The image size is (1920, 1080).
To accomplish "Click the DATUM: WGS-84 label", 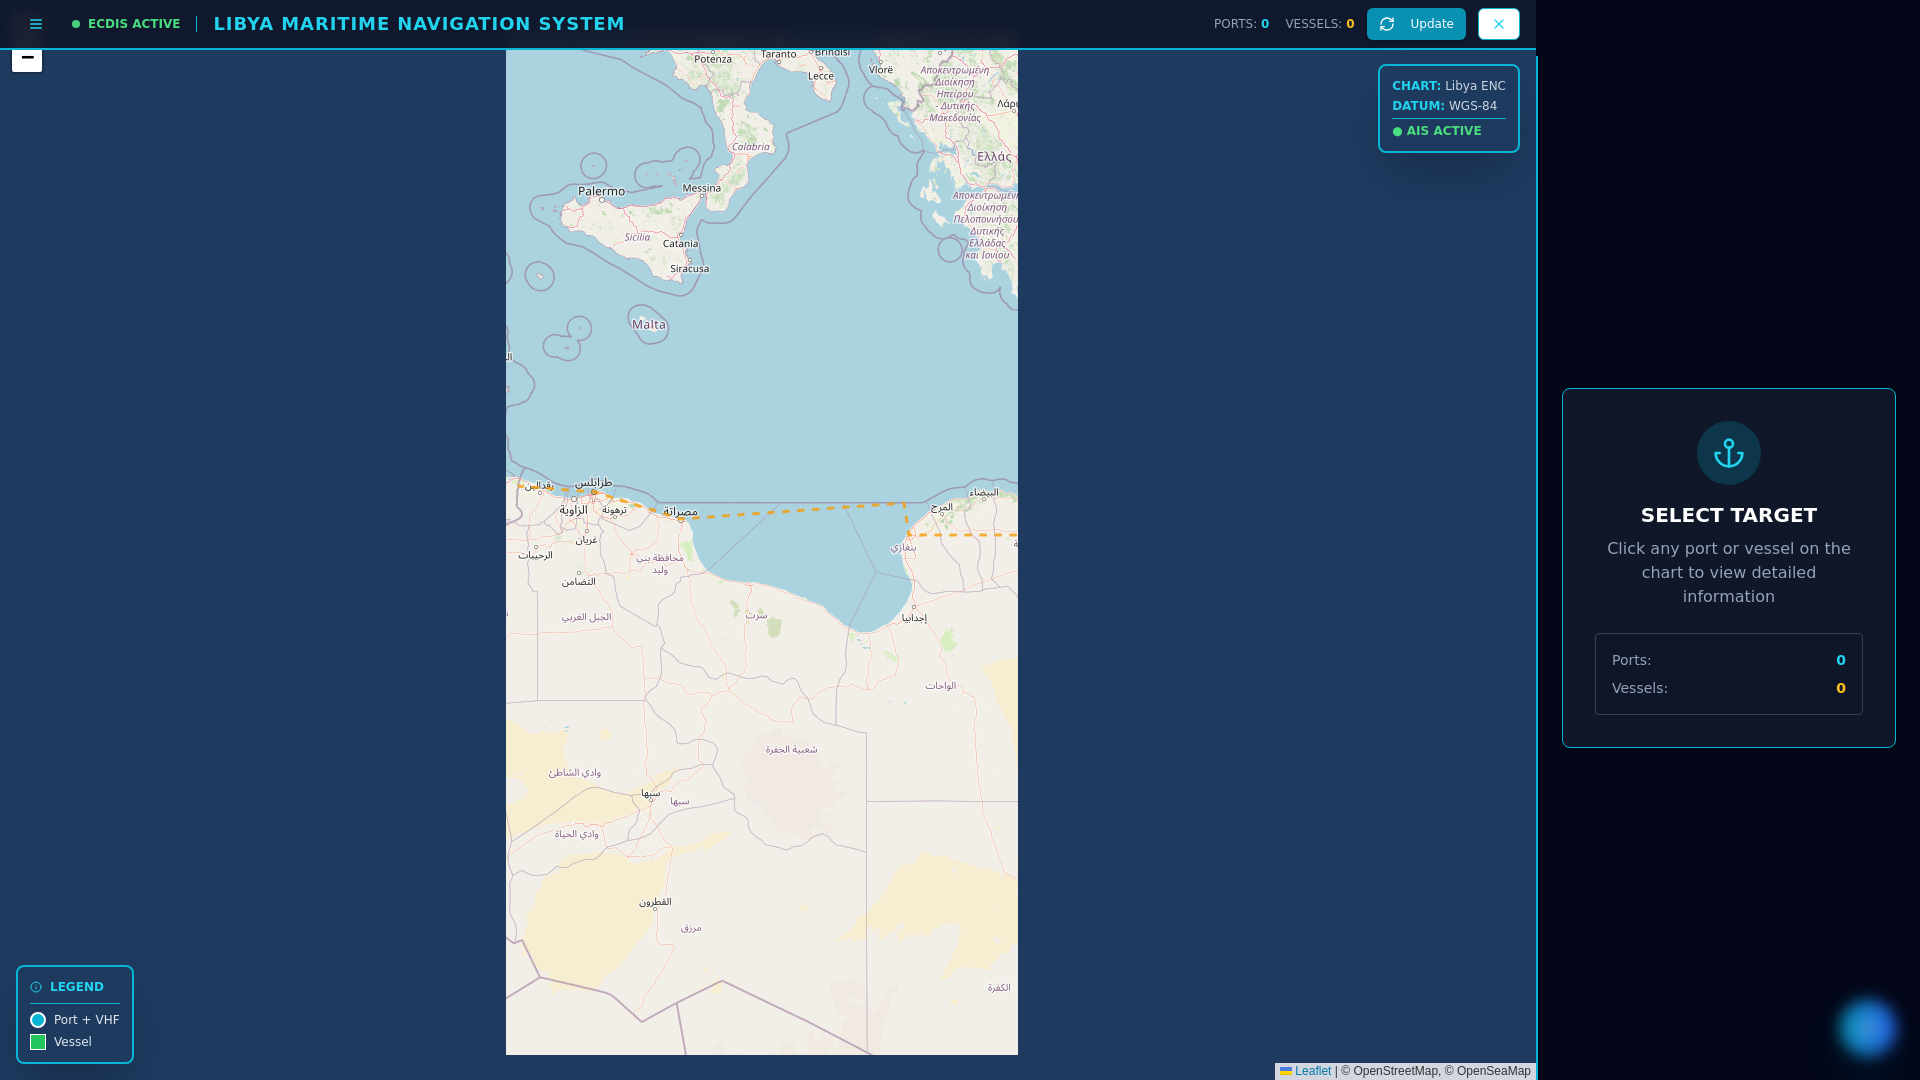I will (1444, 106).
